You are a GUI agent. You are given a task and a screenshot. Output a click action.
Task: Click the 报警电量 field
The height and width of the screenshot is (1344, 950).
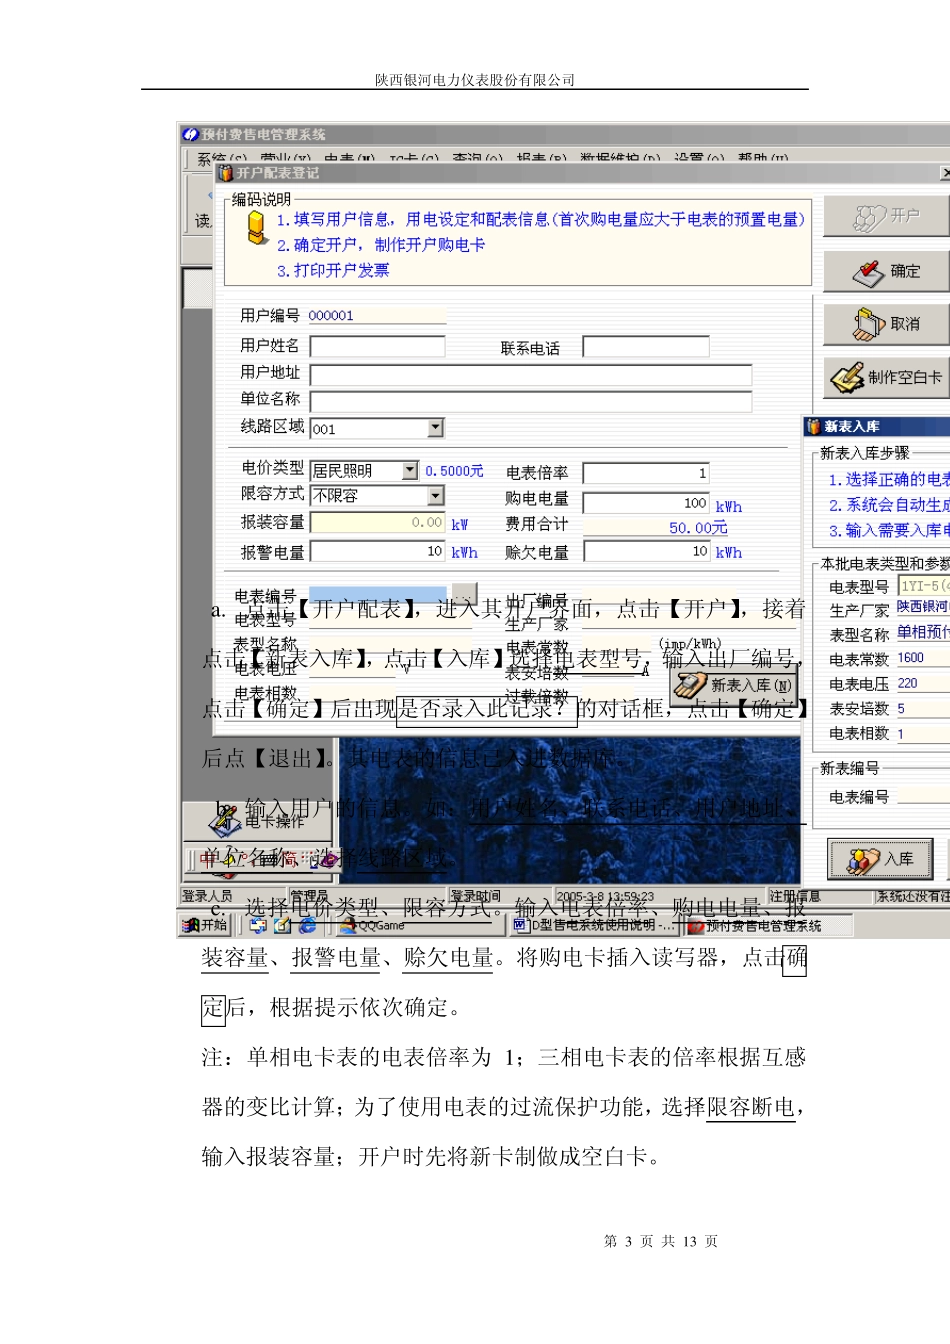click(377, 552)
